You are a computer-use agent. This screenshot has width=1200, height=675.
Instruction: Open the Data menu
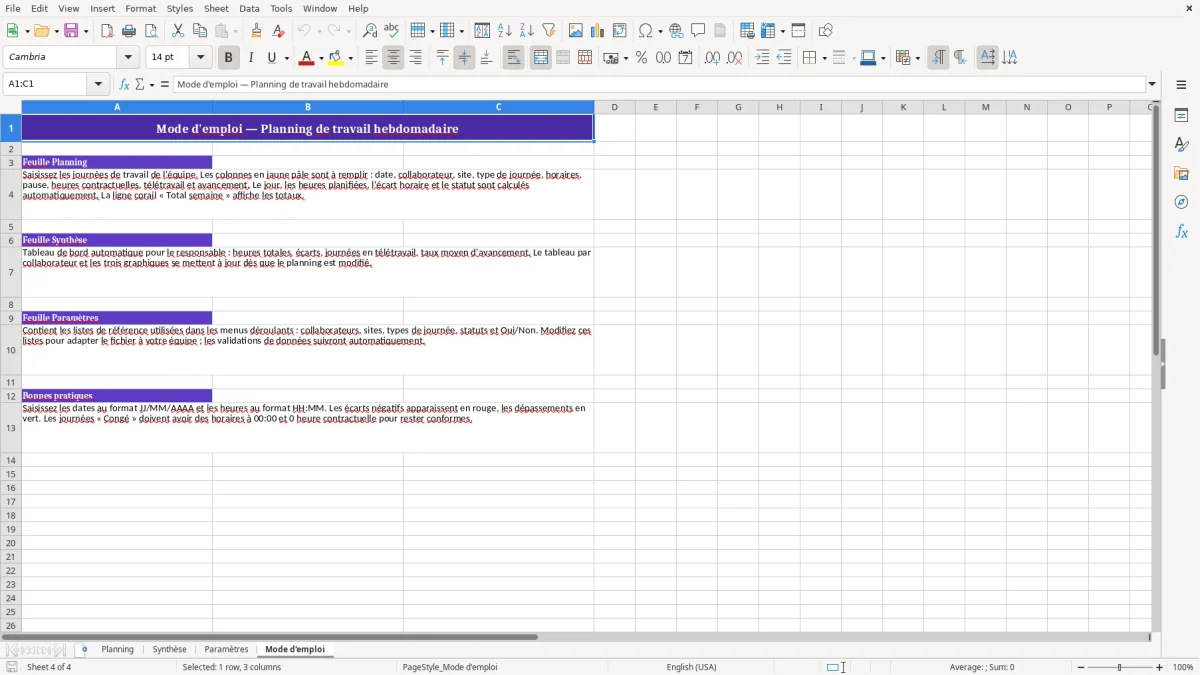pos(249,8)
